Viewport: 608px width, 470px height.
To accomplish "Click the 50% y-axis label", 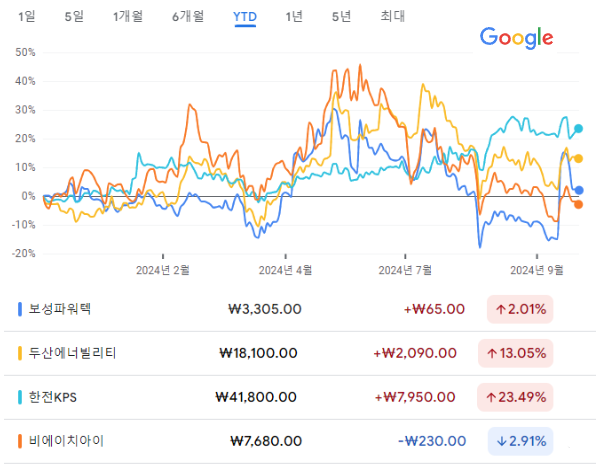I will click(25, 52).
